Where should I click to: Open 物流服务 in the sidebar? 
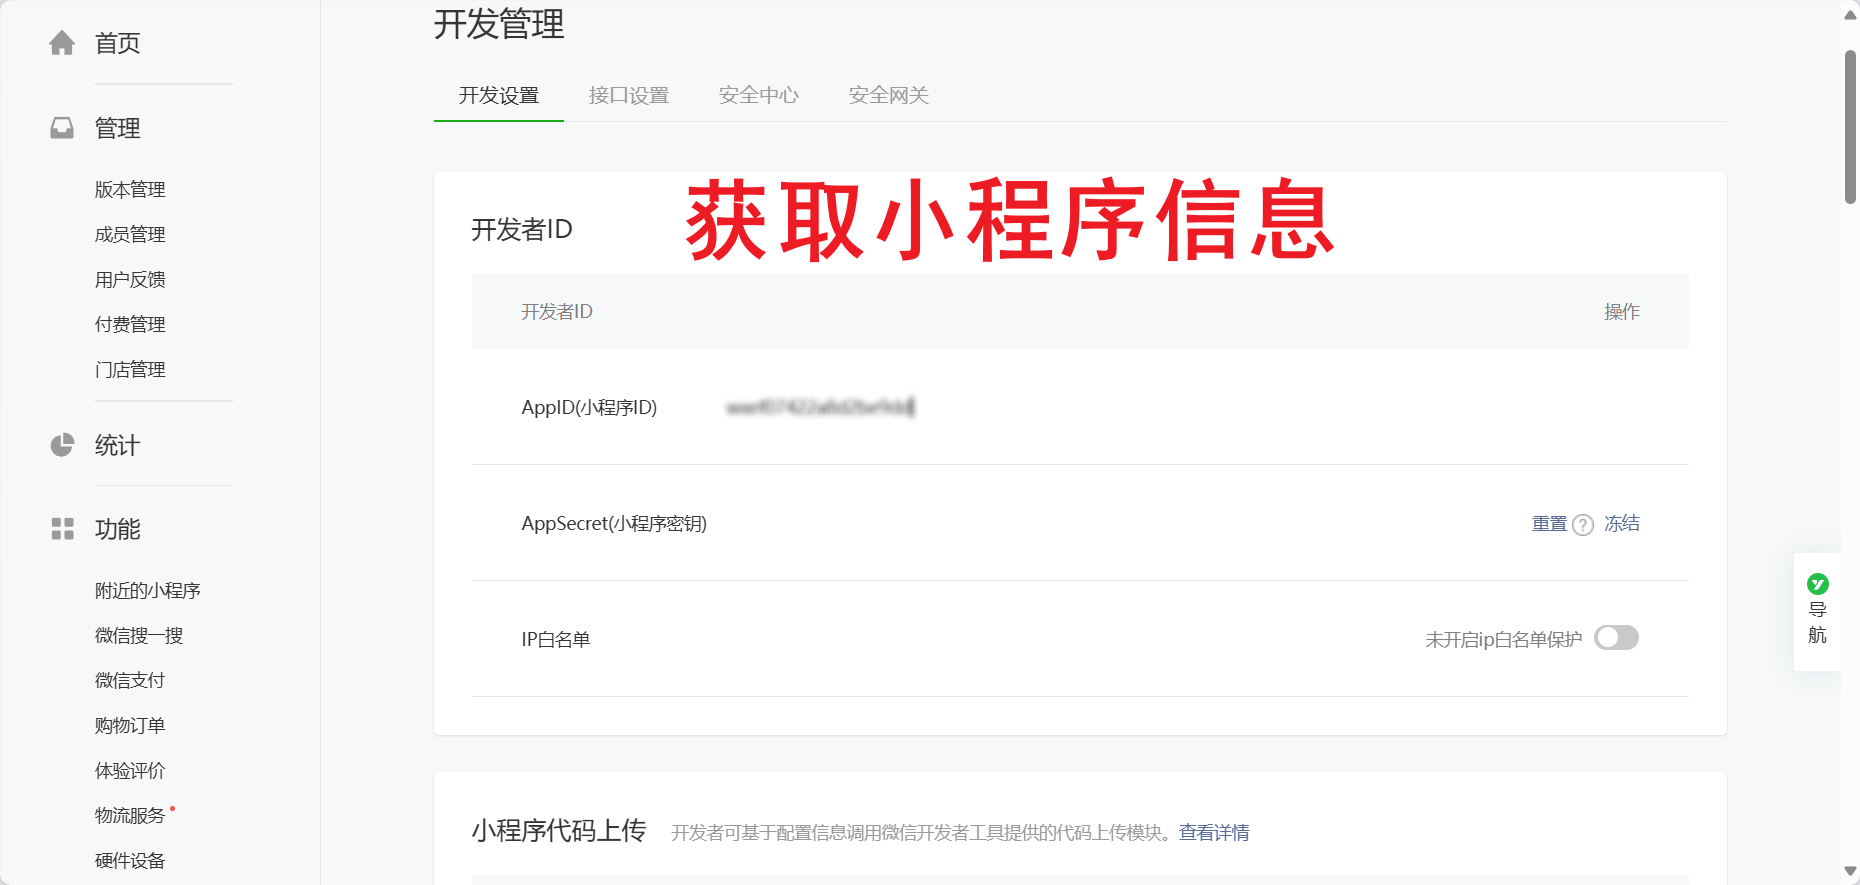pyautogui.click(x=130, y=816)
